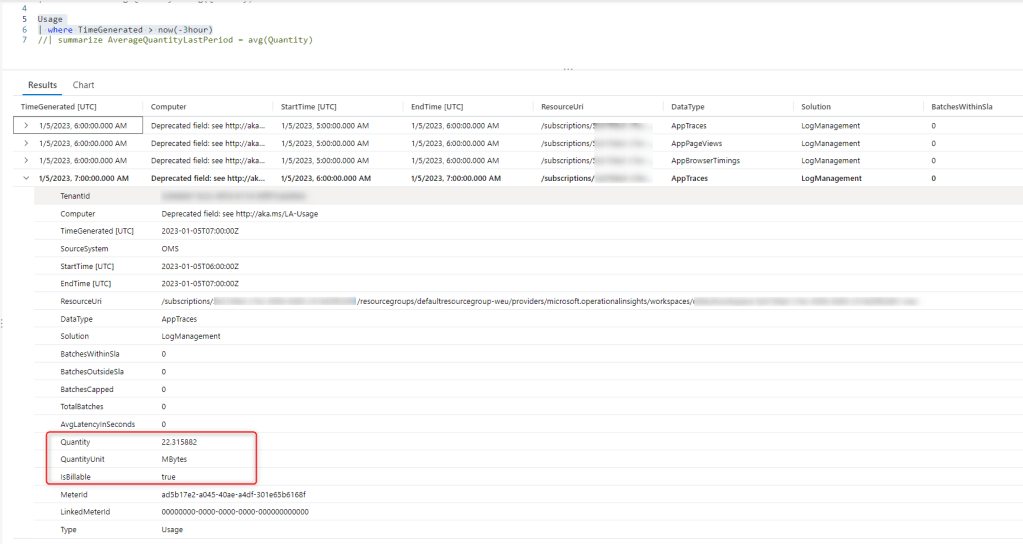Viewport: 1023px width, 544px height.
Task: Select the MBytes QuantityUnit value
Action: (174, 459)
